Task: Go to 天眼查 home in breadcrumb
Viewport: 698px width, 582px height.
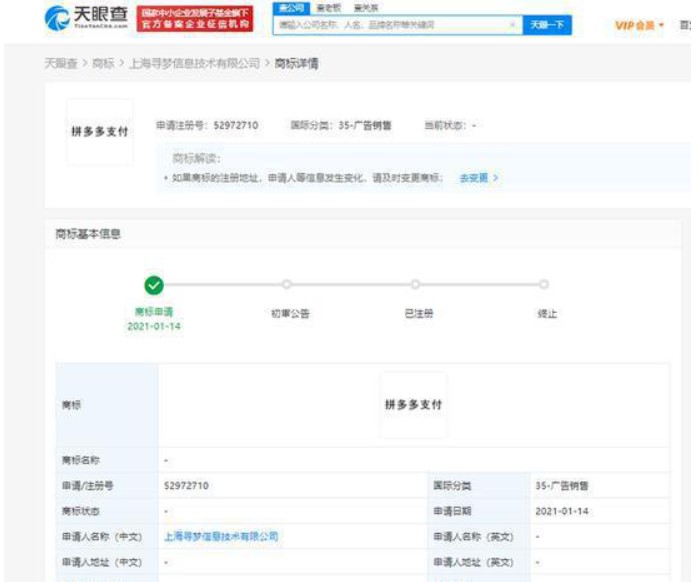Action: point(60,63)
